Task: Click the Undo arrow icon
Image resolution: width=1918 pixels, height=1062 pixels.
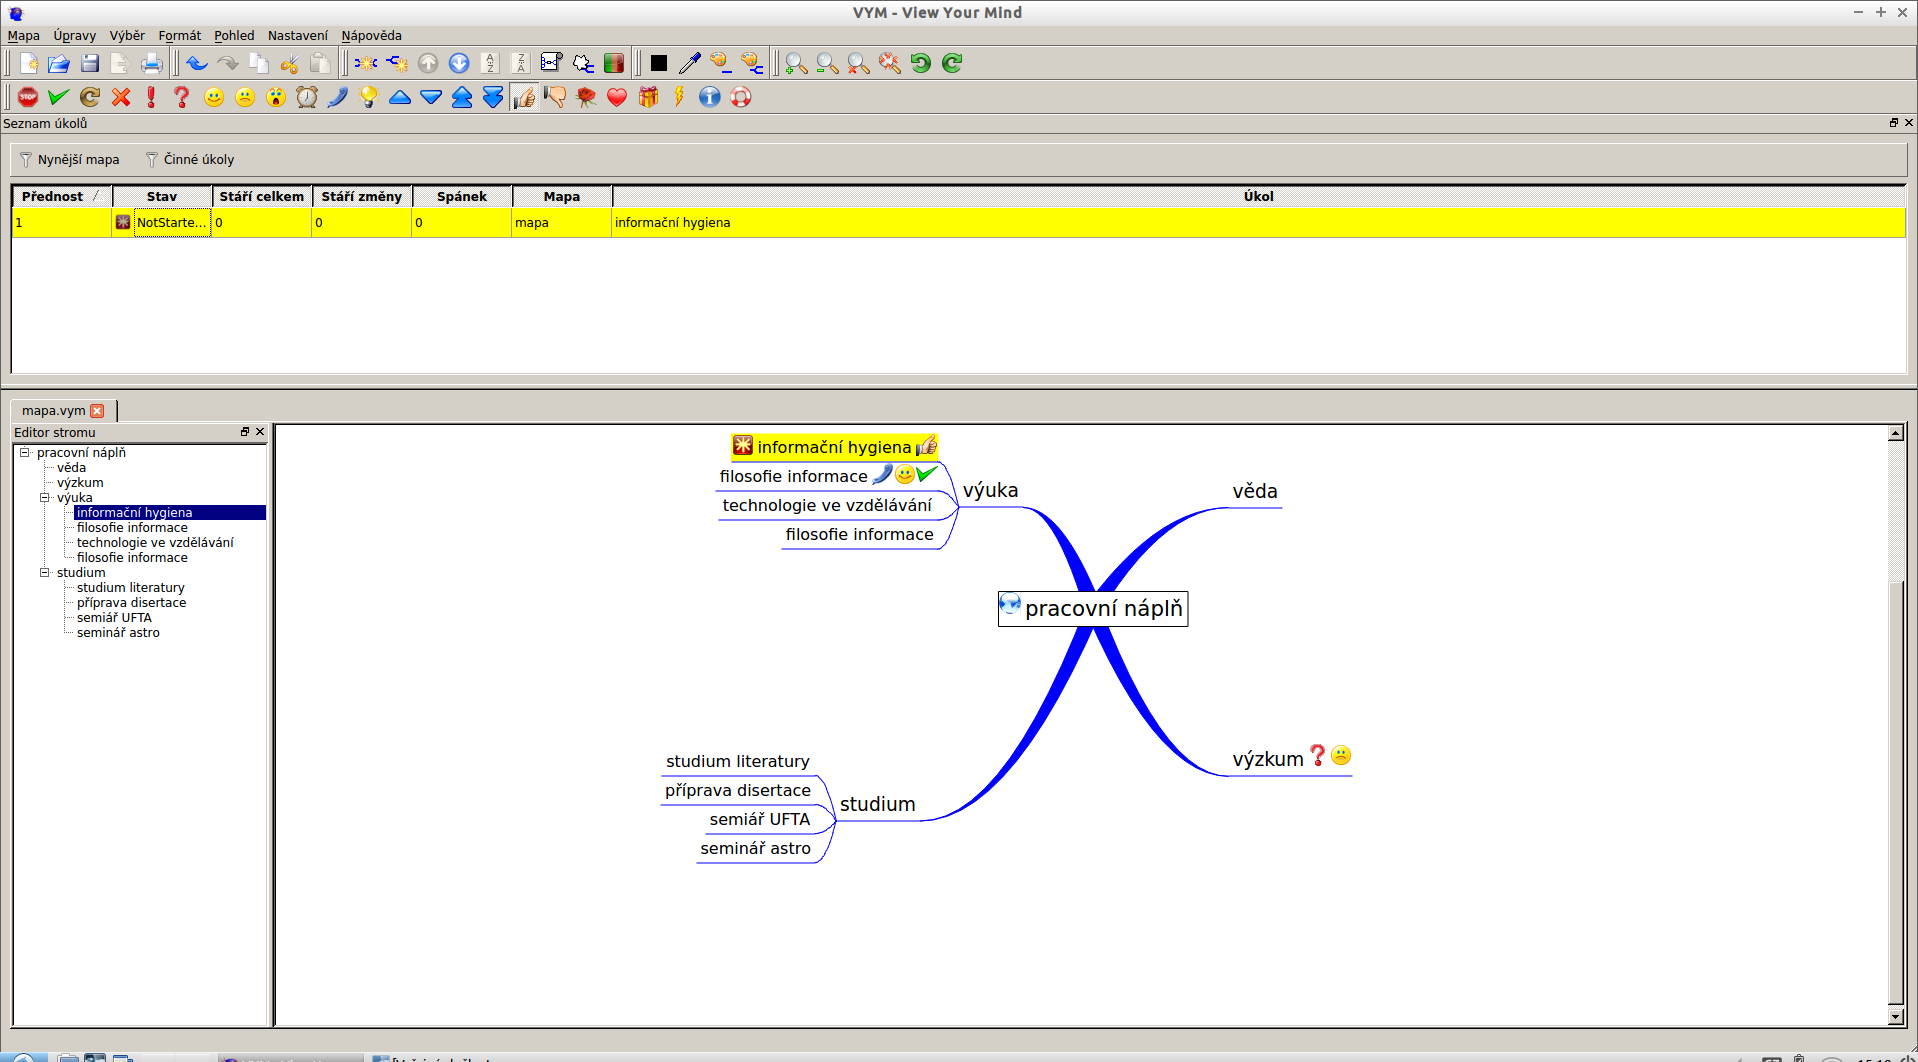Action: (x=197, y=64)
